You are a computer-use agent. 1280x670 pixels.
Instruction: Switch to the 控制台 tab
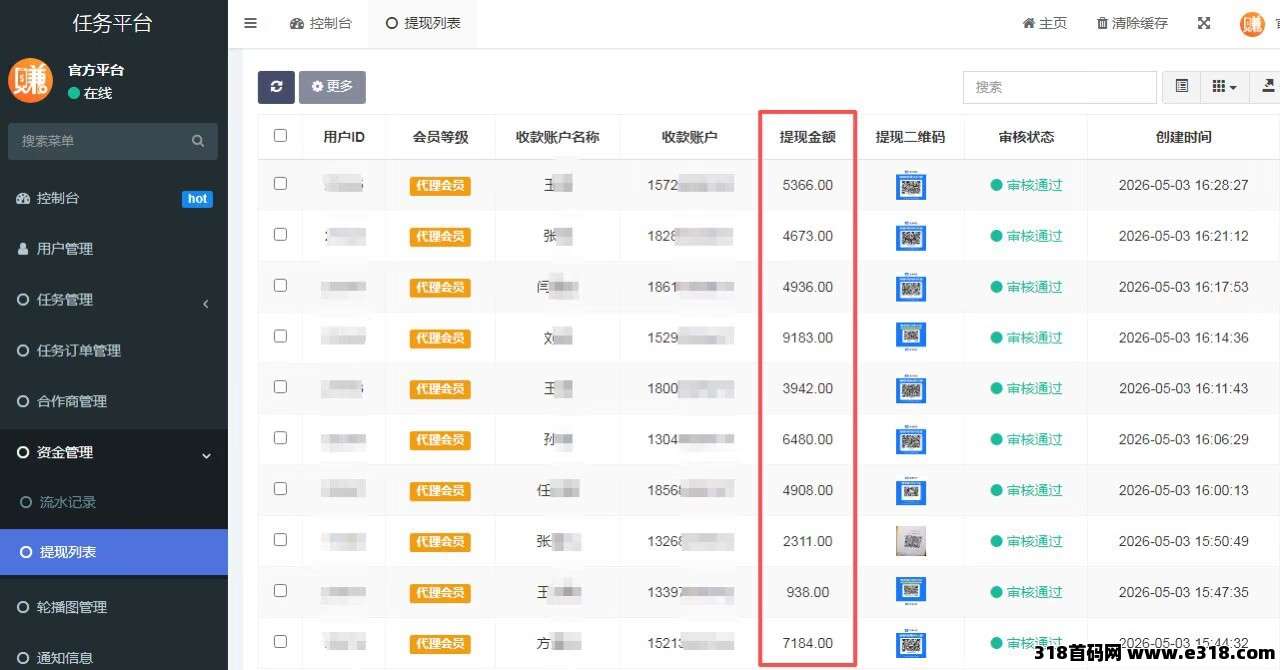tap(321, 23)
